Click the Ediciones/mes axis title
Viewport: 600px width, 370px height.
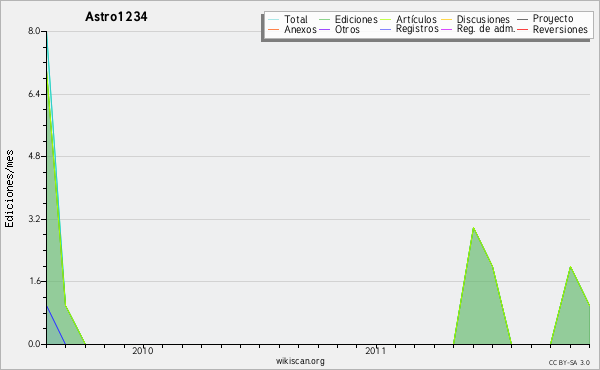click(9, 188)
